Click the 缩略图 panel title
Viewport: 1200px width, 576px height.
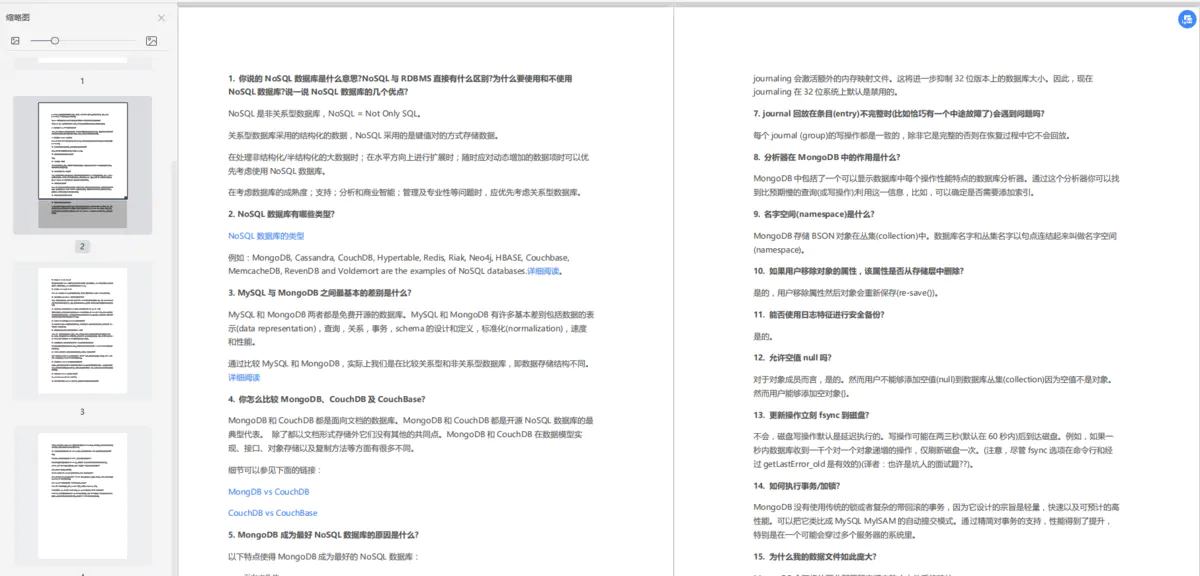[18, 18]
